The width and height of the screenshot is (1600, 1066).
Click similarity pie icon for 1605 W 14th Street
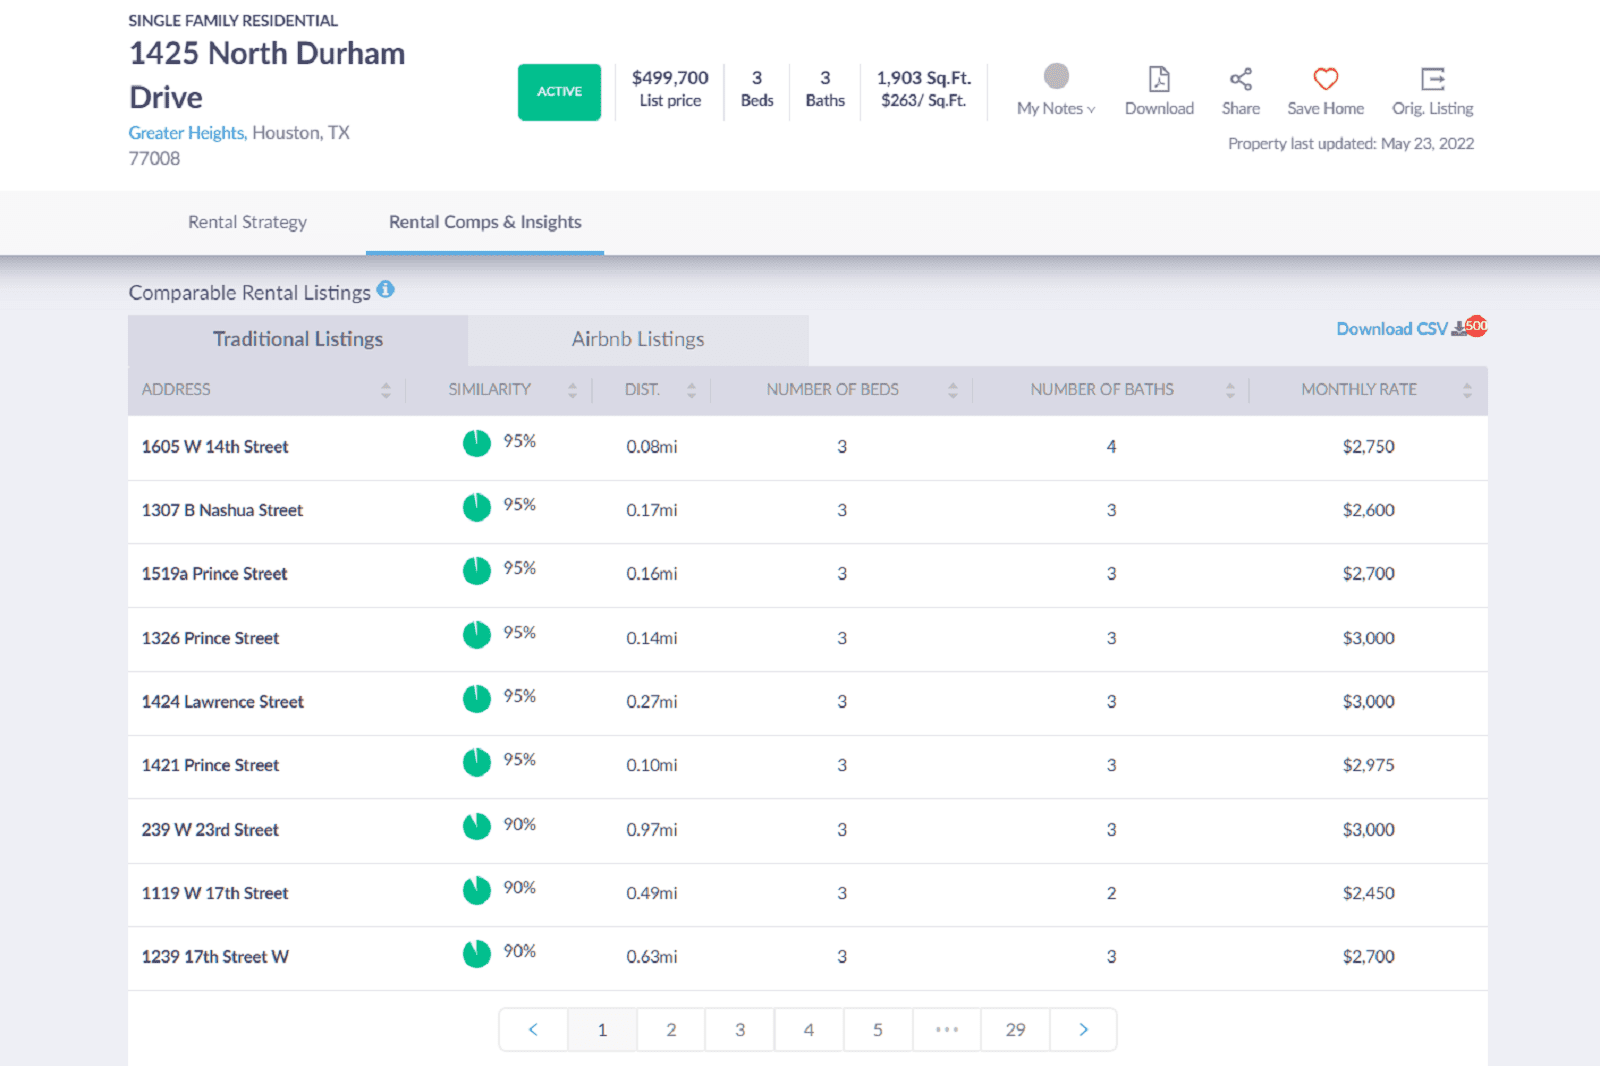point(477,443)
